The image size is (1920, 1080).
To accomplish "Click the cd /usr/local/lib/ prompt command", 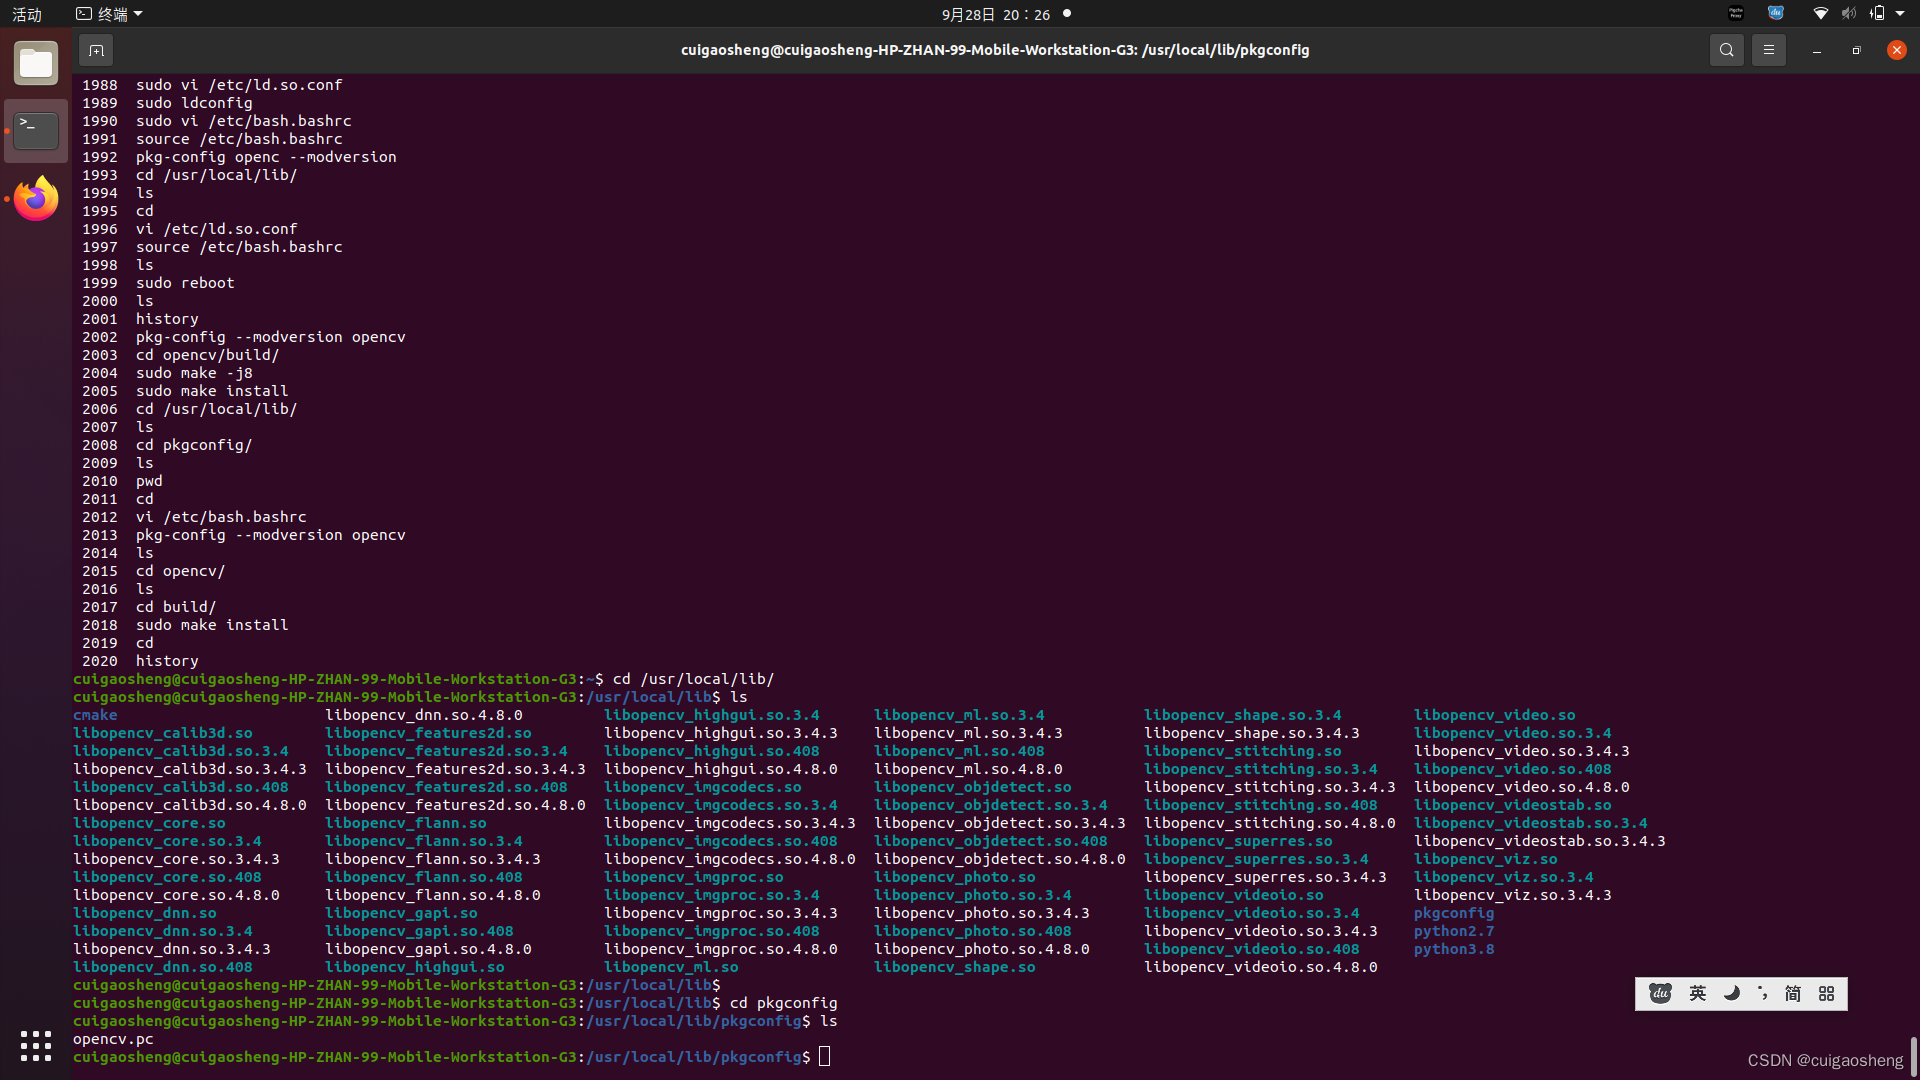I will 694,679.
